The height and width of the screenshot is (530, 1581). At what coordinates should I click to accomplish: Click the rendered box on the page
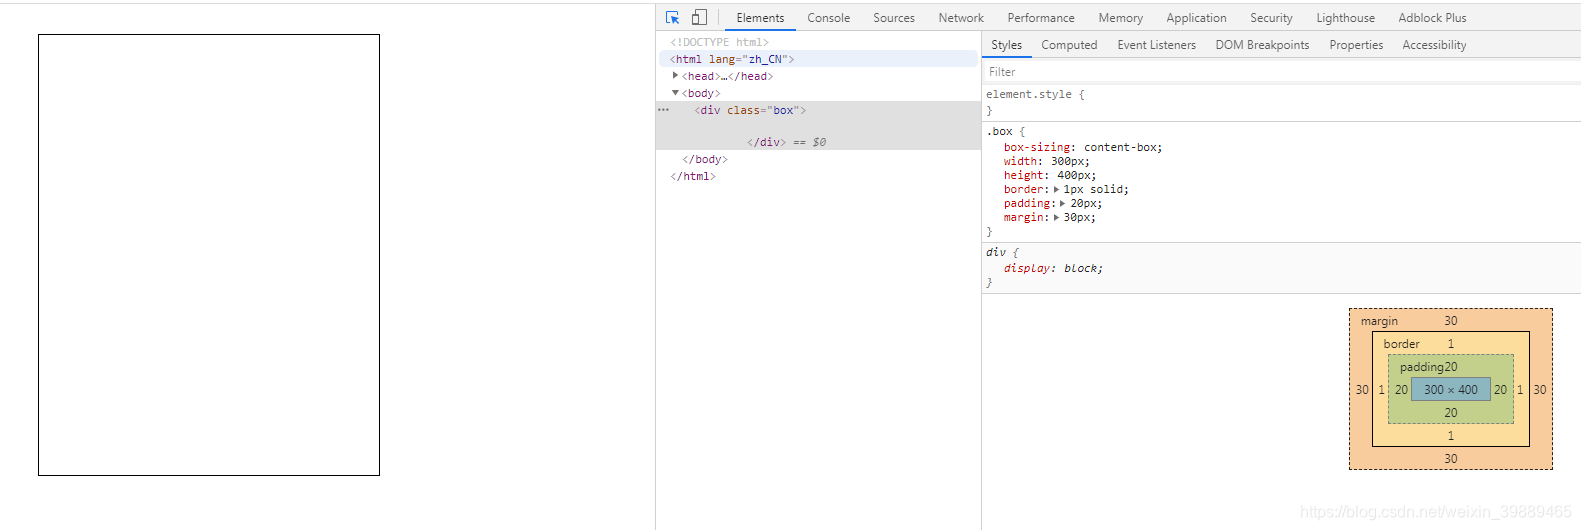(209, 255)
